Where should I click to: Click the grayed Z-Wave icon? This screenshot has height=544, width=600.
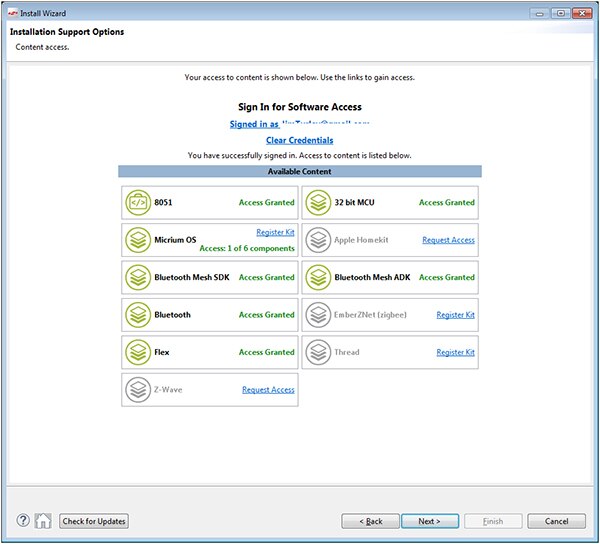[x=138, y=390]
